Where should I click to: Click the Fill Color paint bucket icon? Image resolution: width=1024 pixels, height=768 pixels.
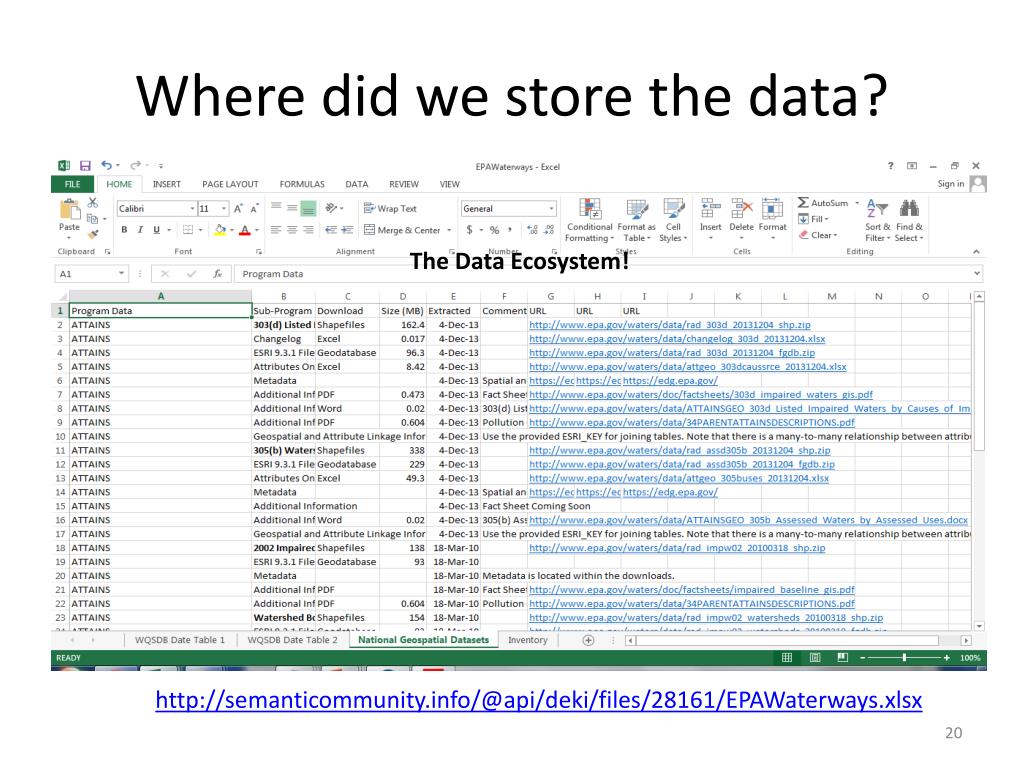click(221, 230)
